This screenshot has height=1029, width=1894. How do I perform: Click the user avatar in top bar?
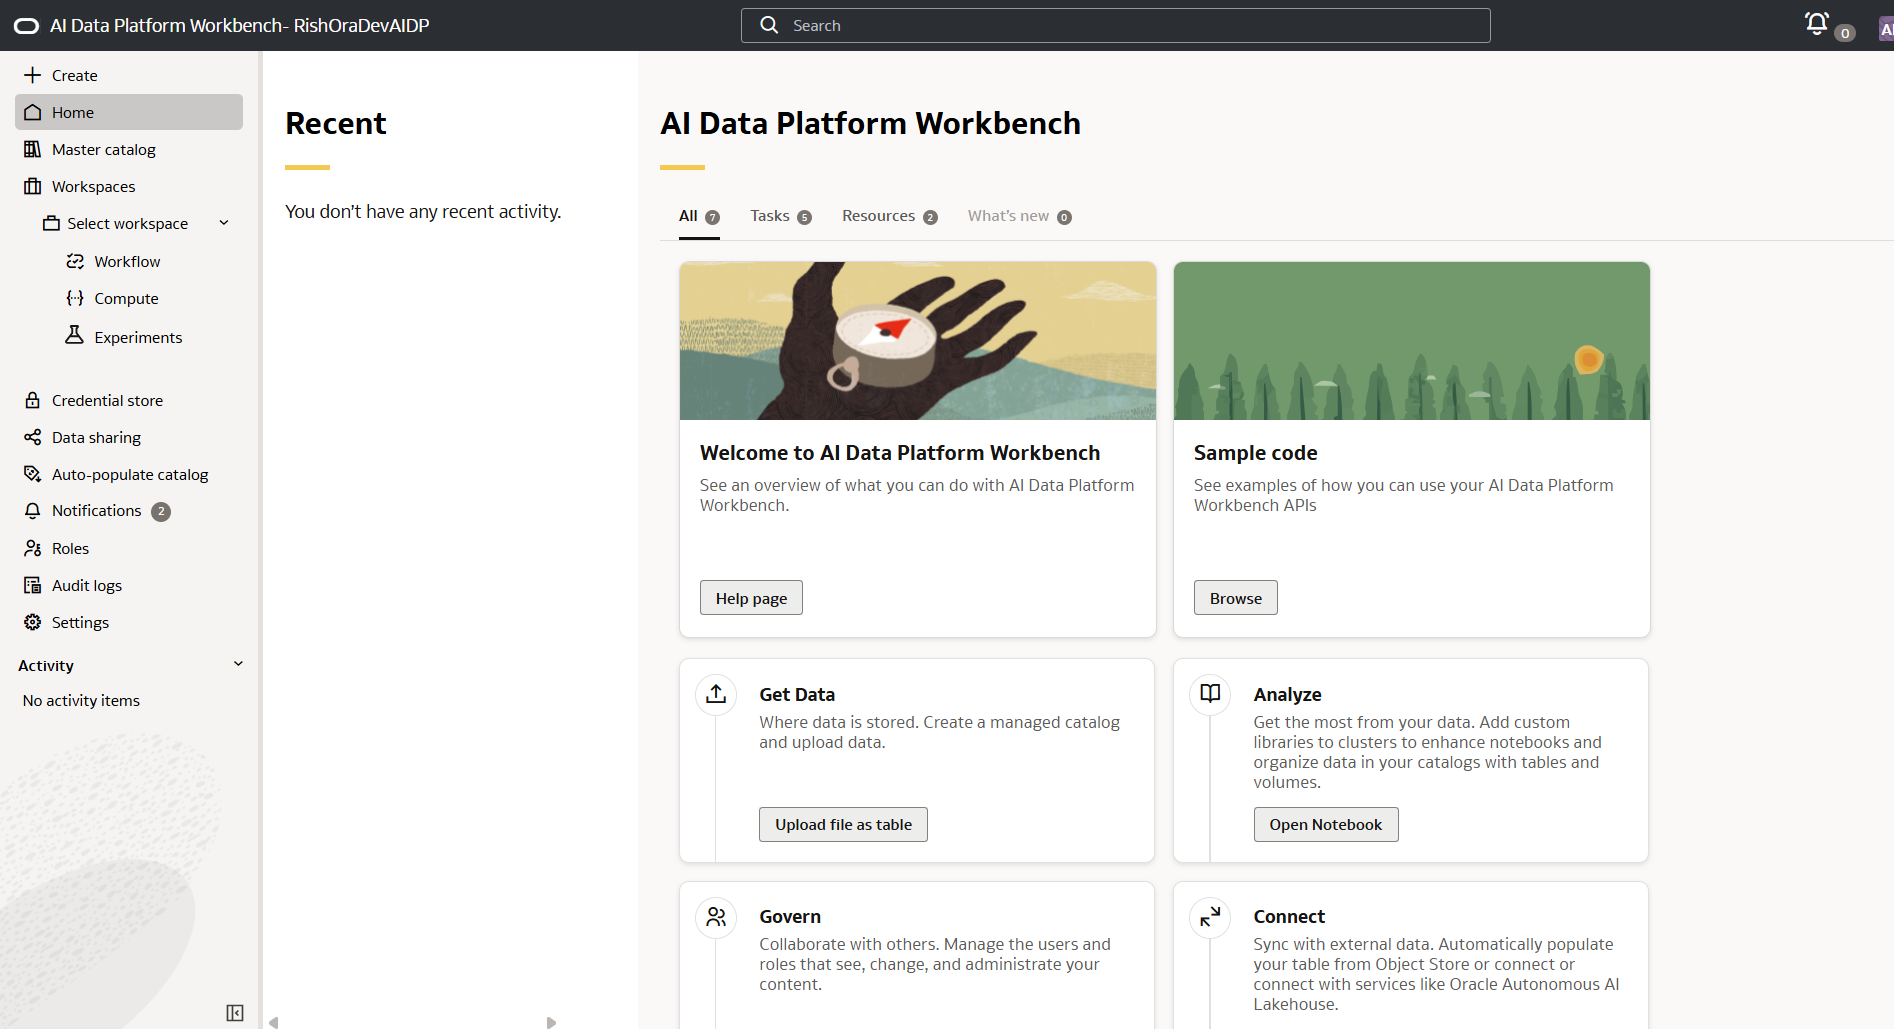pos(1886,30)
